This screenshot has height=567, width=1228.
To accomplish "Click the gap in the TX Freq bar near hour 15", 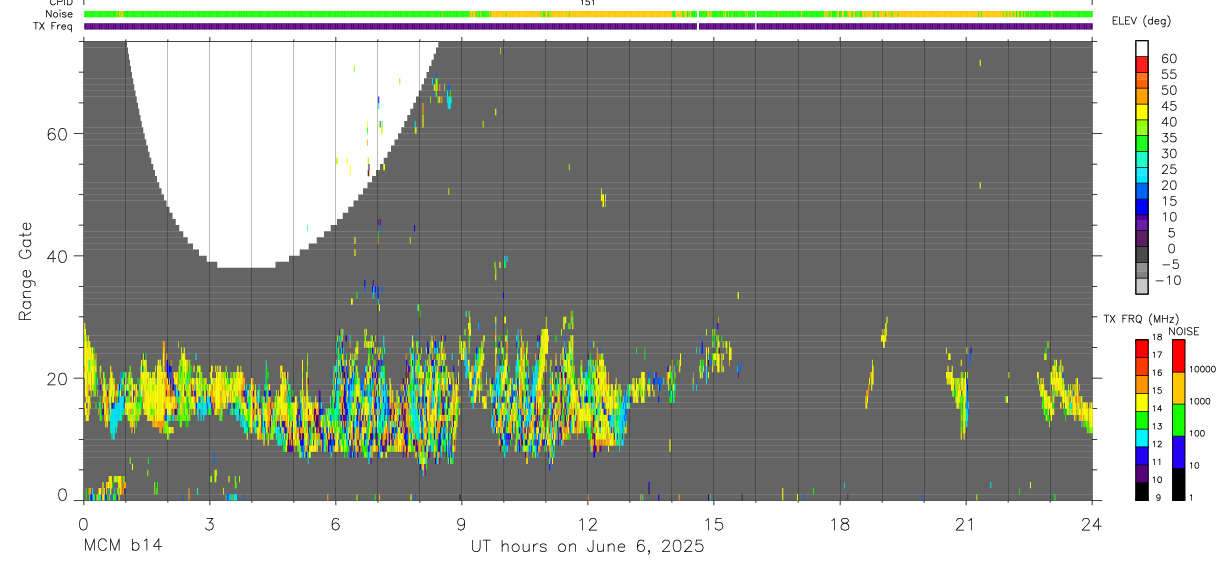I will point(697,26).
